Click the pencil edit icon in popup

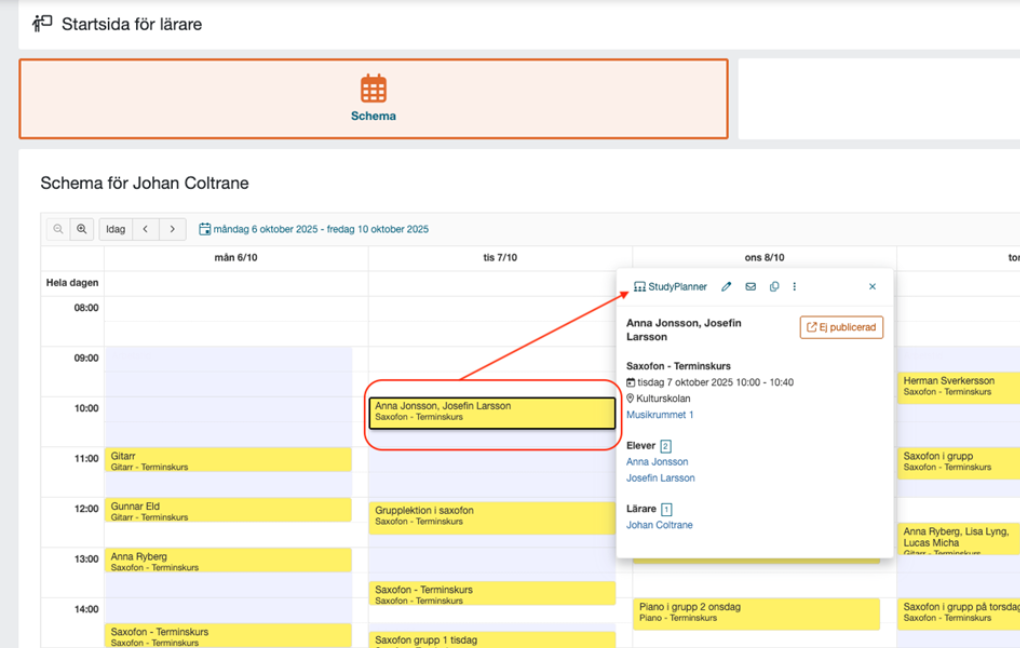(726, 287)
